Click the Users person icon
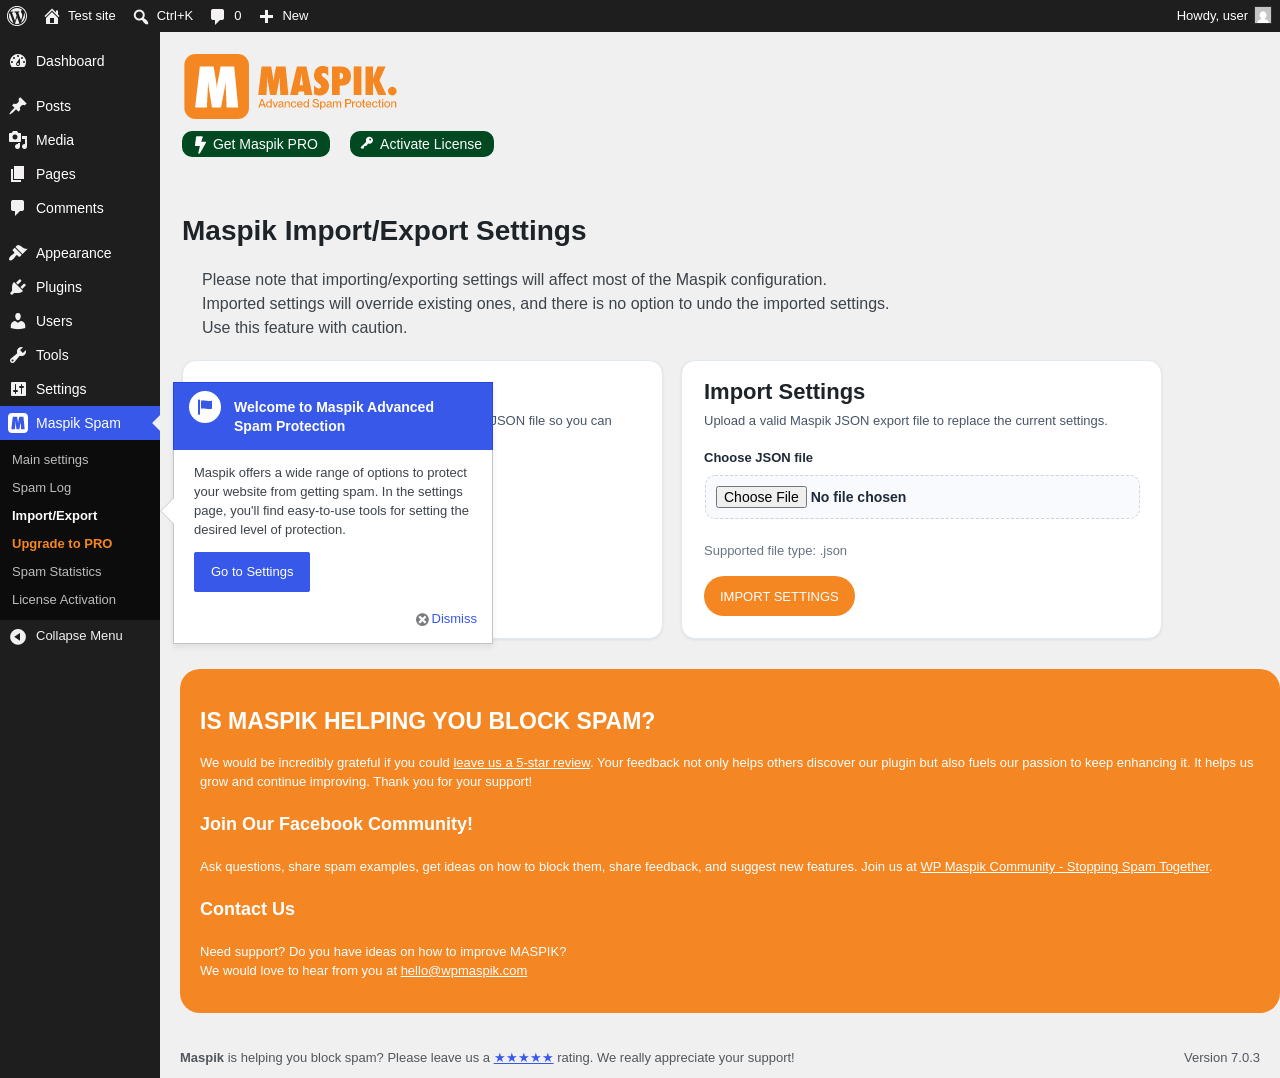Image resolution: width=1280 pixels, height=1078 pixels. (18, 321)
